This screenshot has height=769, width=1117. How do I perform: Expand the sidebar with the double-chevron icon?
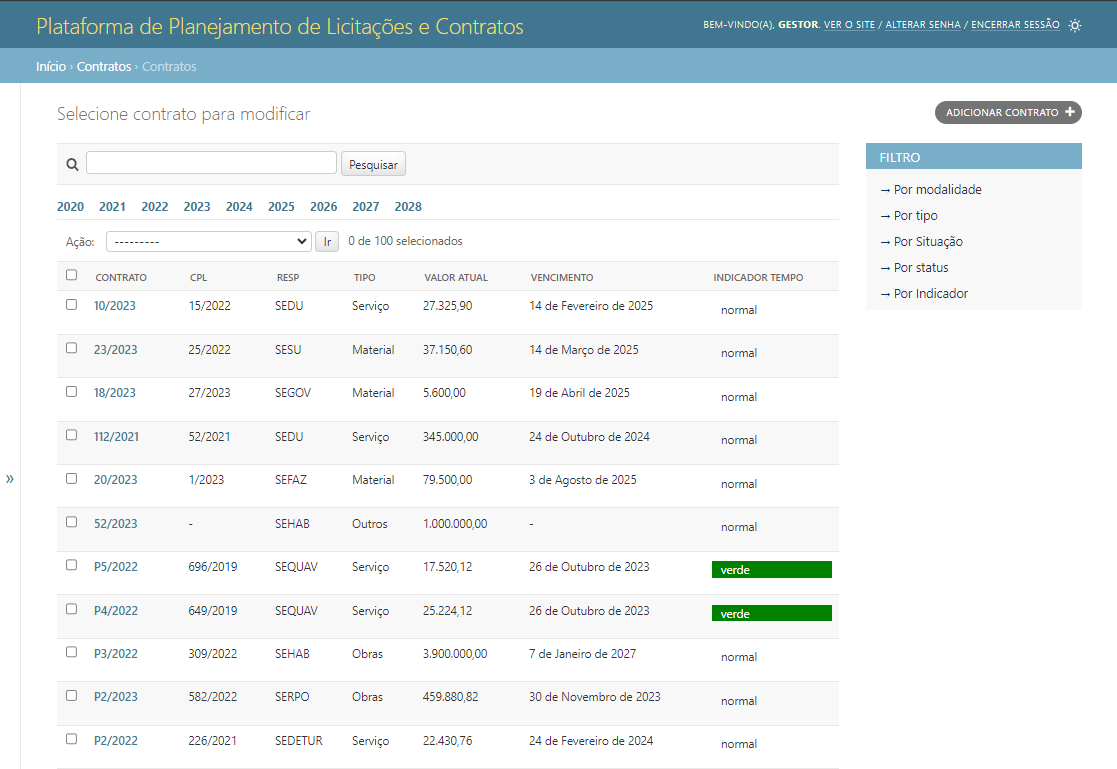pos(10,479)
